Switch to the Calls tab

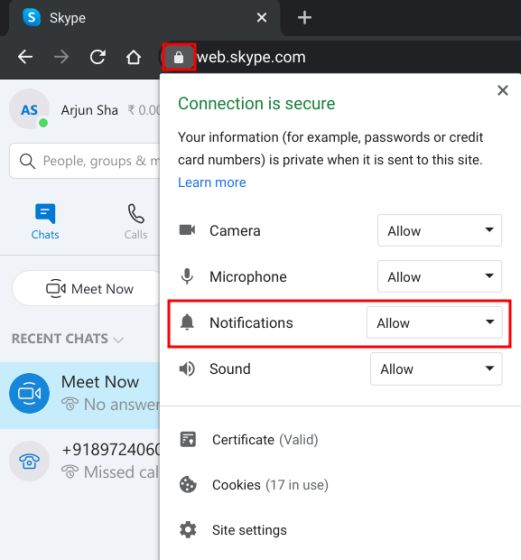click(136, 221)
